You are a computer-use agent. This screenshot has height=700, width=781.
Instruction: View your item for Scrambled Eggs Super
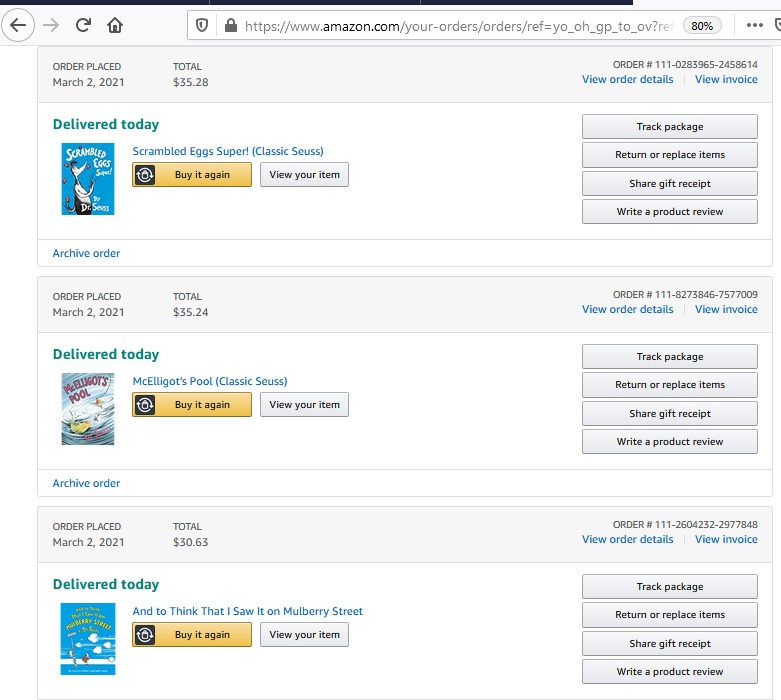tap(304, 175)
